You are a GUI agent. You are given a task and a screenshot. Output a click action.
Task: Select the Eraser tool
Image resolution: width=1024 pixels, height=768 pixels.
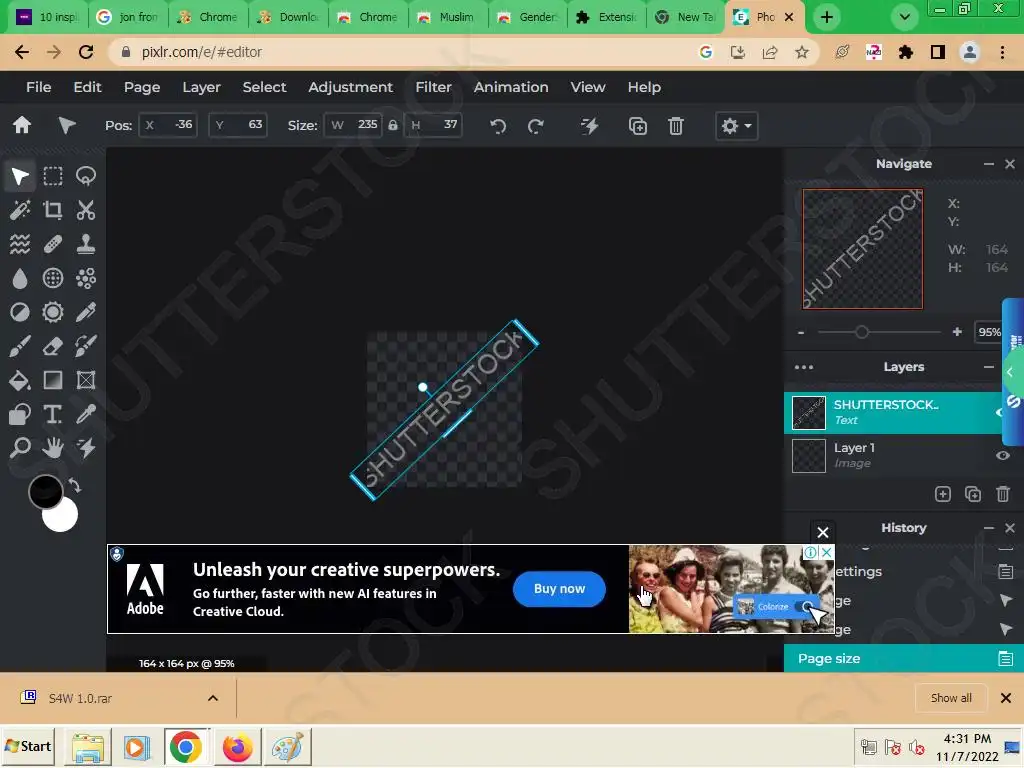[53, 346]
